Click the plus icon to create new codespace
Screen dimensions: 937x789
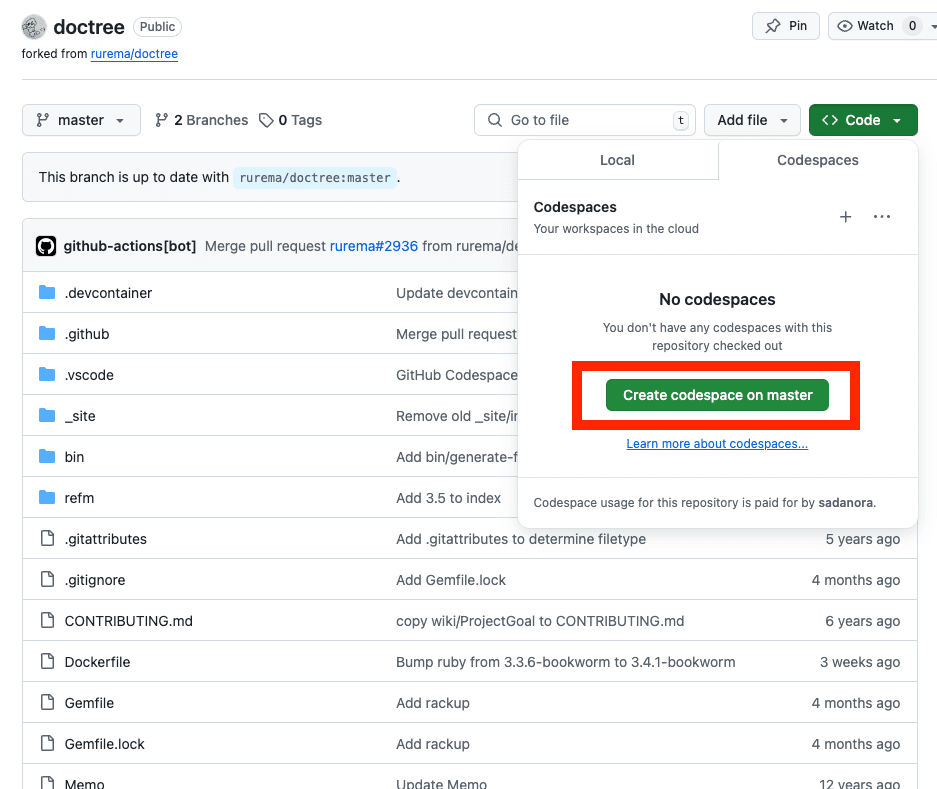tap(845, 216)
